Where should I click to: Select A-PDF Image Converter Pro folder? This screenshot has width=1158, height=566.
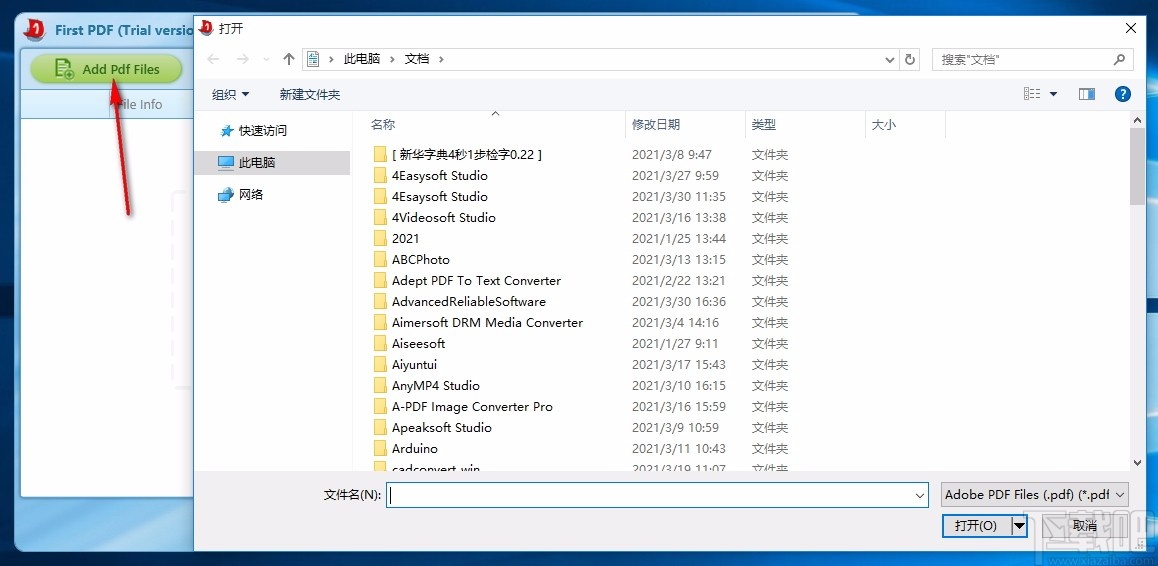click(x=472, y=406)
